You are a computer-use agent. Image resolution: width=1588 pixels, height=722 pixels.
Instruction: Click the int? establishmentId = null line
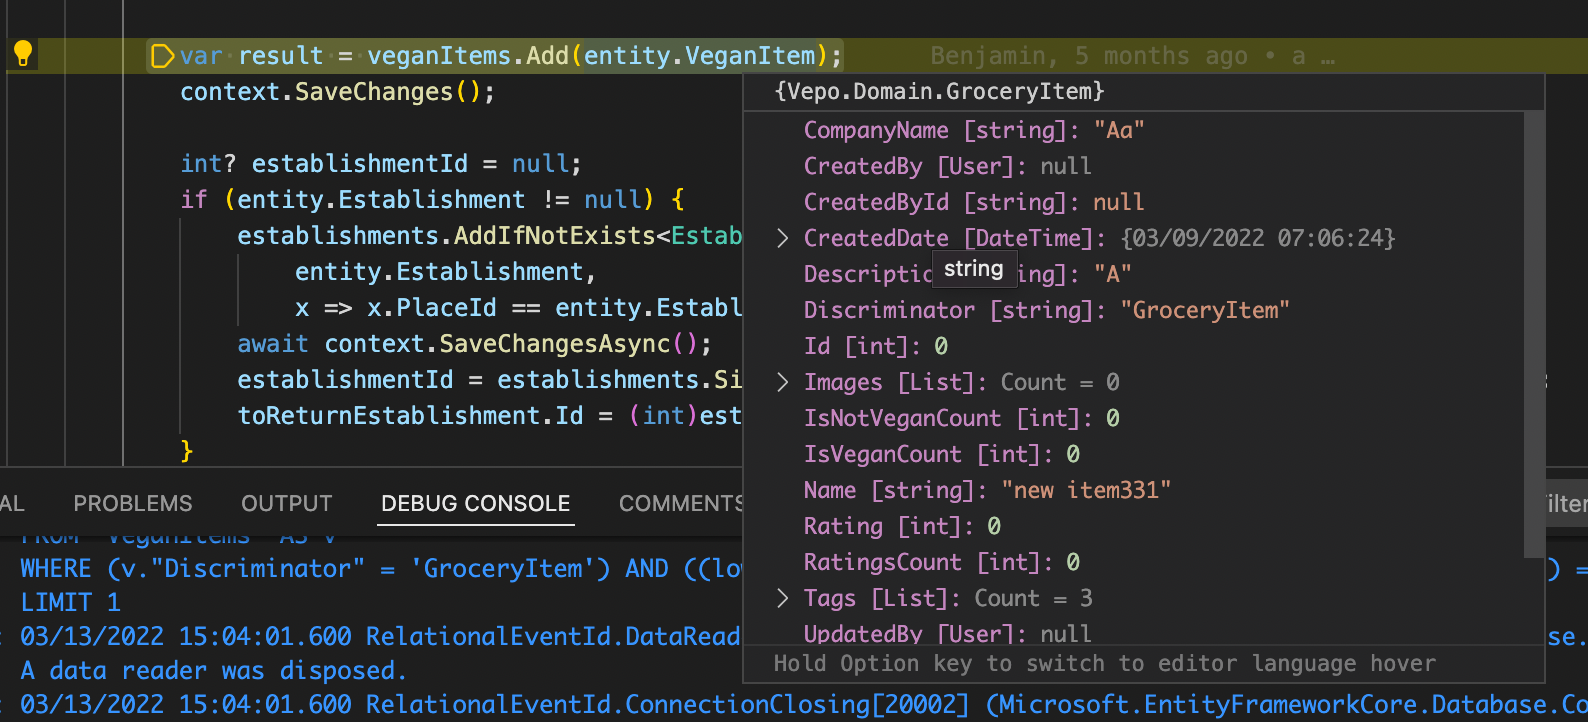[381, 164]
